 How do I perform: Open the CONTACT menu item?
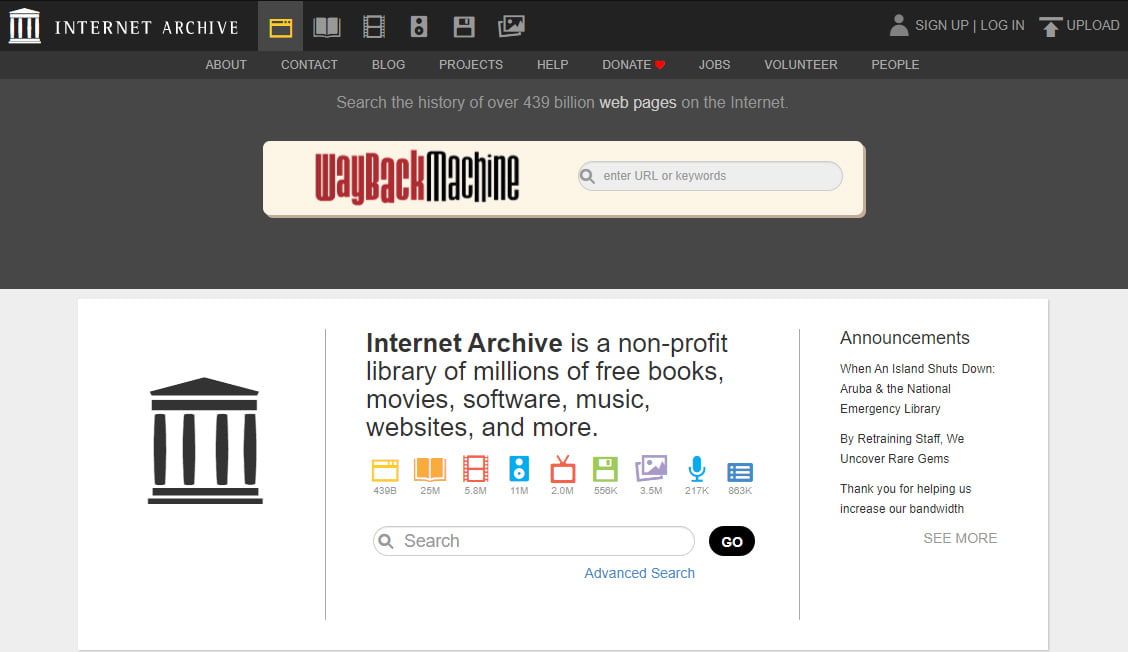[309, 65]
